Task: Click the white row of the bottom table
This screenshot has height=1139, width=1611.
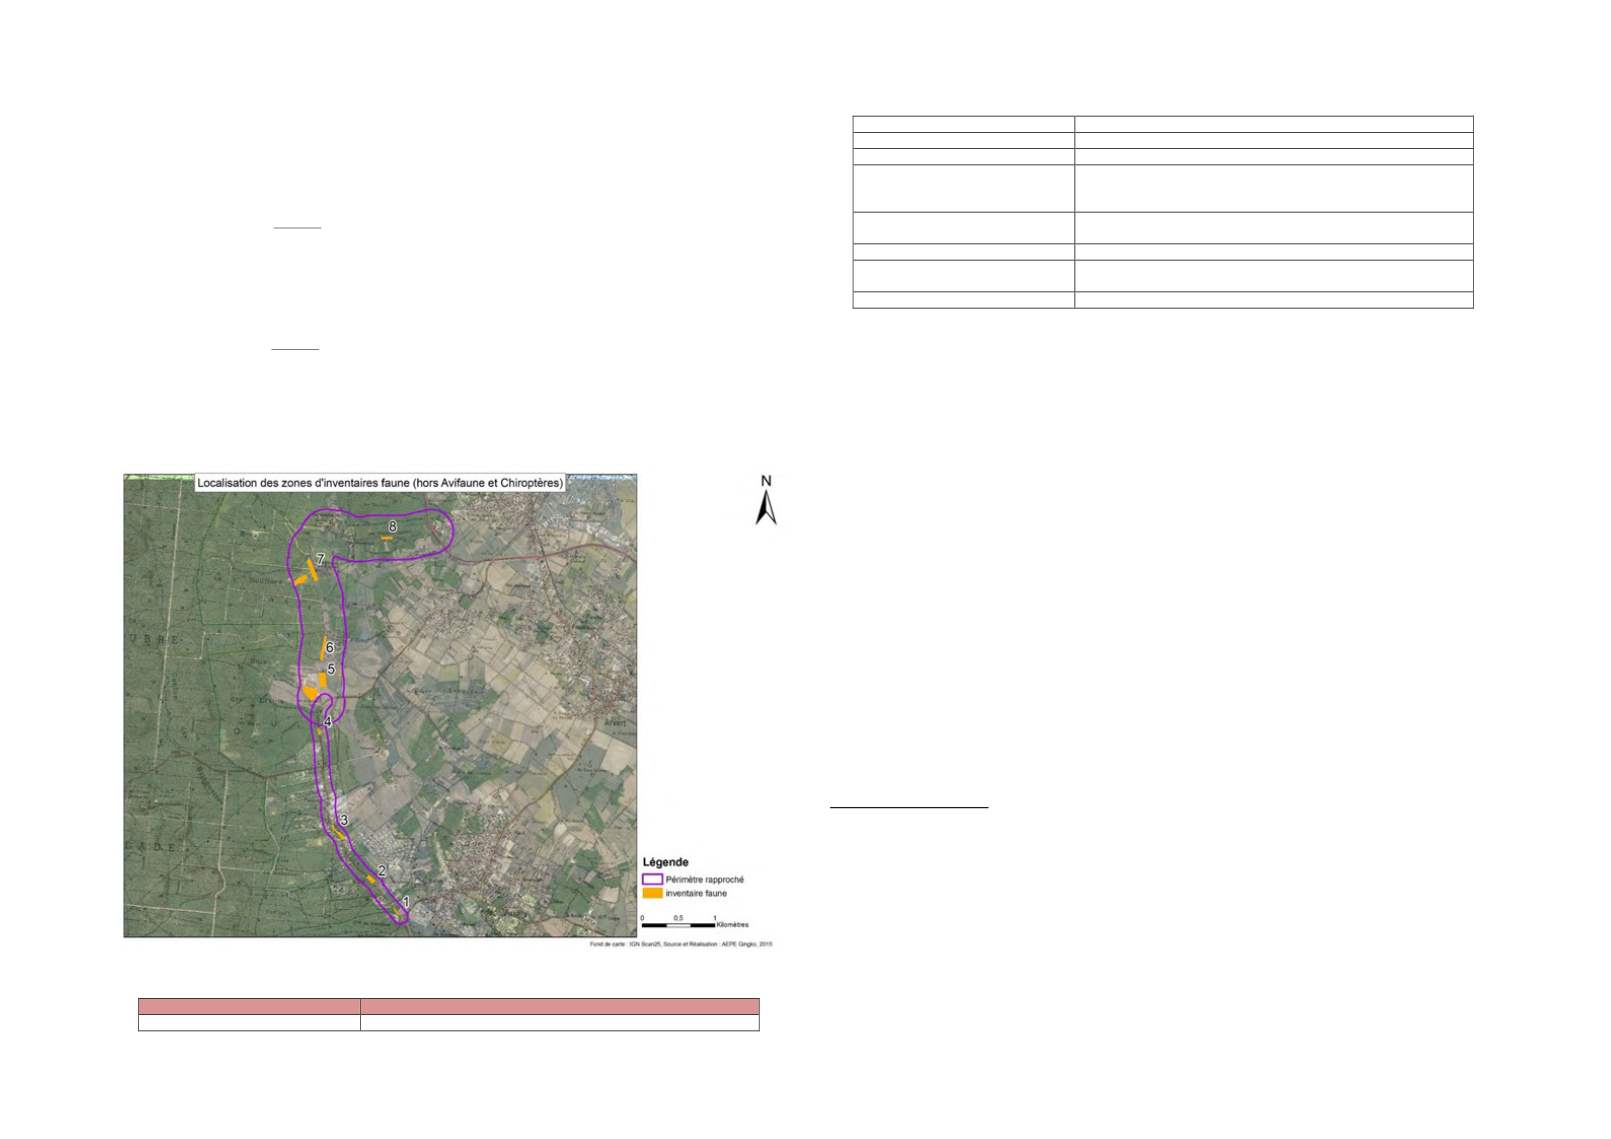Action: tap(448, 1023)
